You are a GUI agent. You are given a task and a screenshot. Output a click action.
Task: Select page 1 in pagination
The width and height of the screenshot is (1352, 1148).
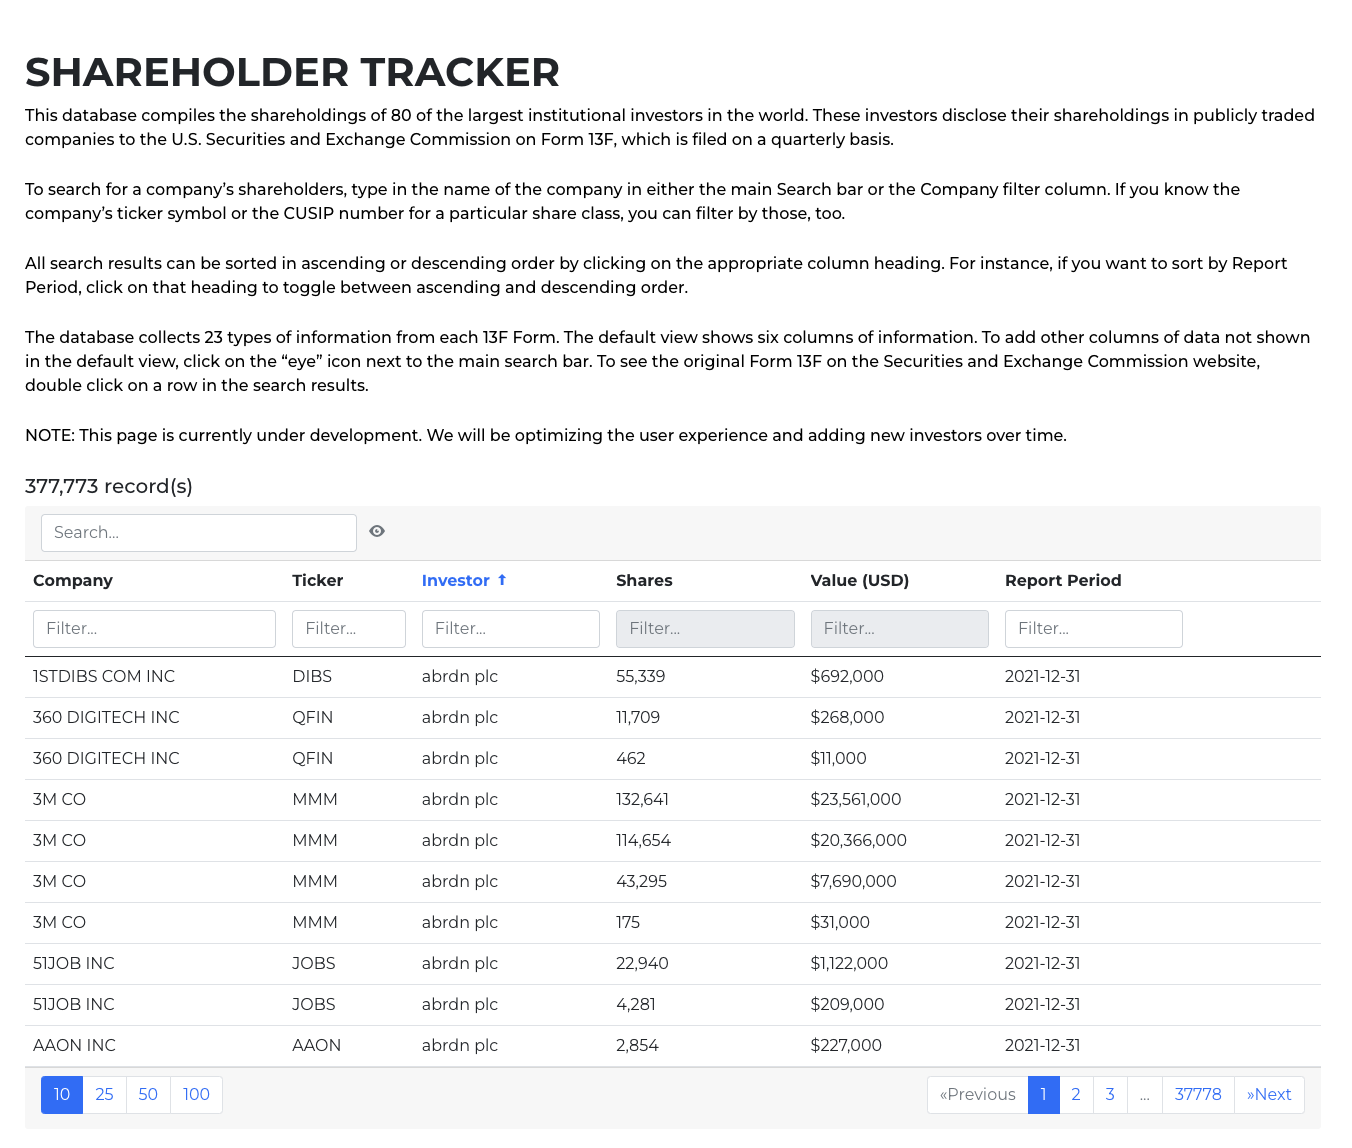pos(1044,1094)
